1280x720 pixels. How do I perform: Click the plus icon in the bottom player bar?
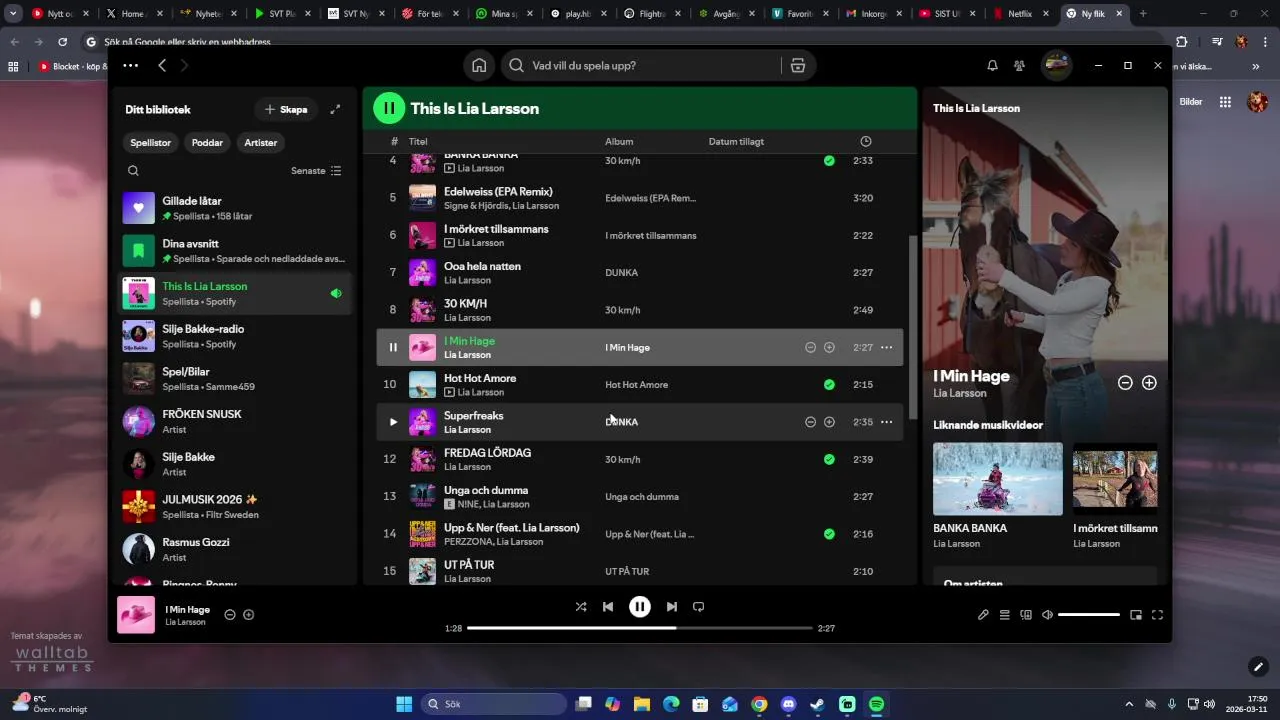[249, 615]
